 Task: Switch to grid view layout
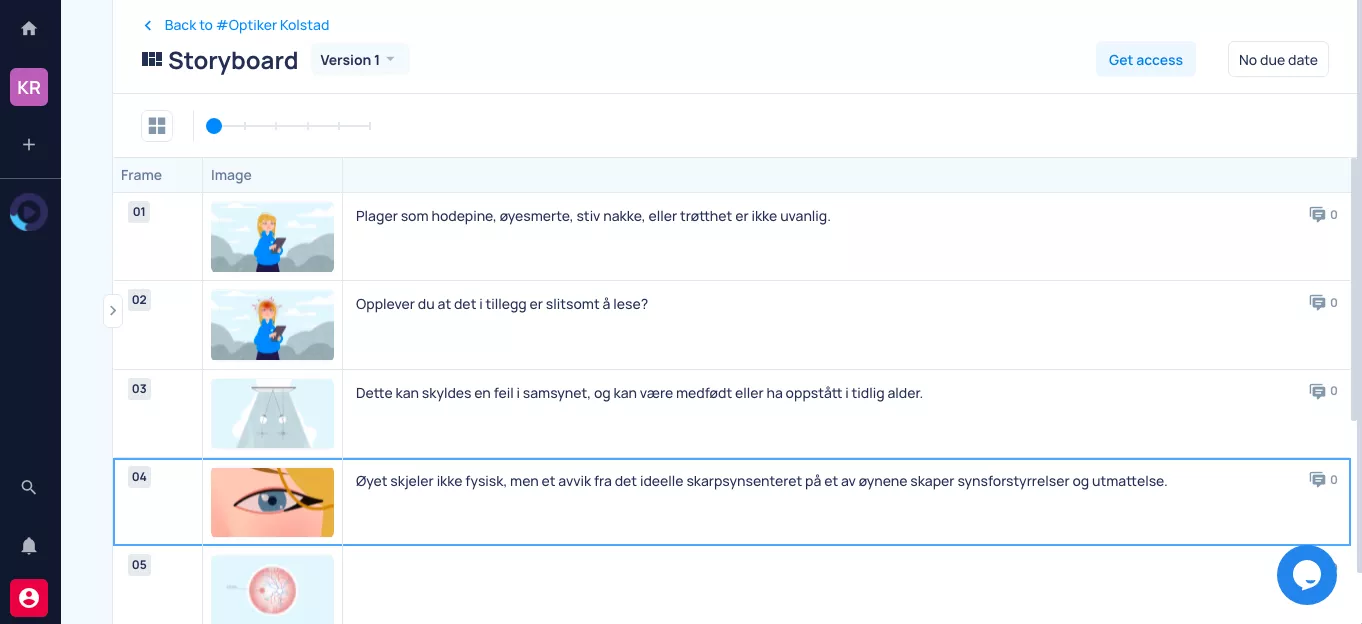(157, 126)
